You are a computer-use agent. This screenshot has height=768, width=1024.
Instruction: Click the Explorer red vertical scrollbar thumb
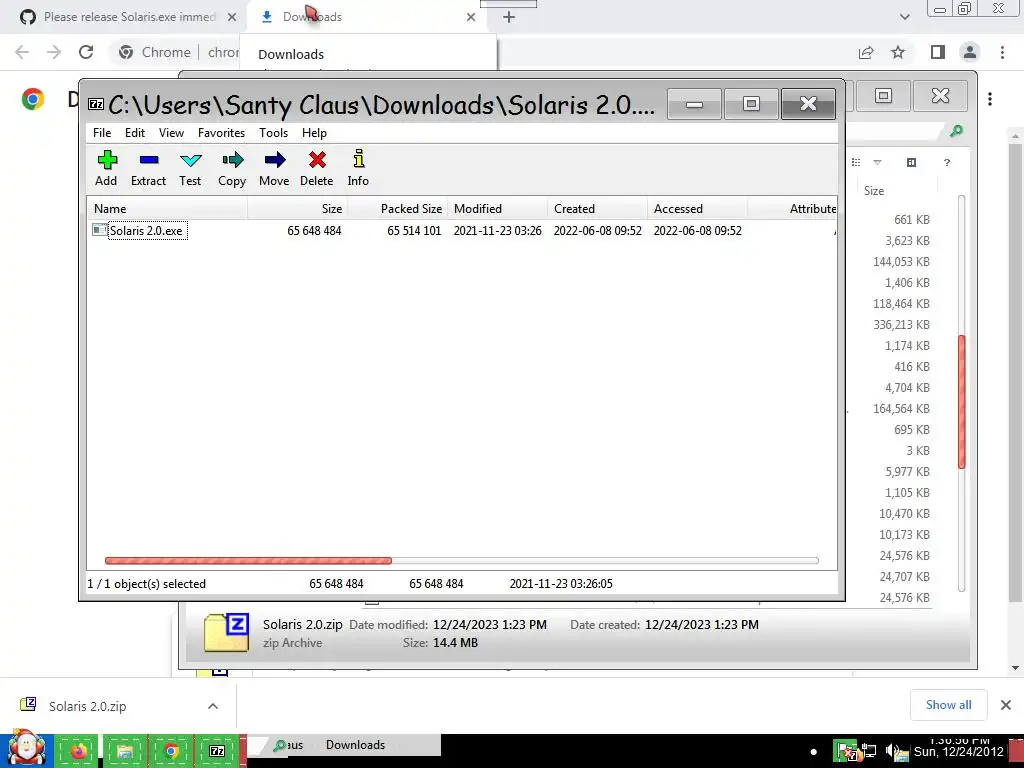coord(961,402)
